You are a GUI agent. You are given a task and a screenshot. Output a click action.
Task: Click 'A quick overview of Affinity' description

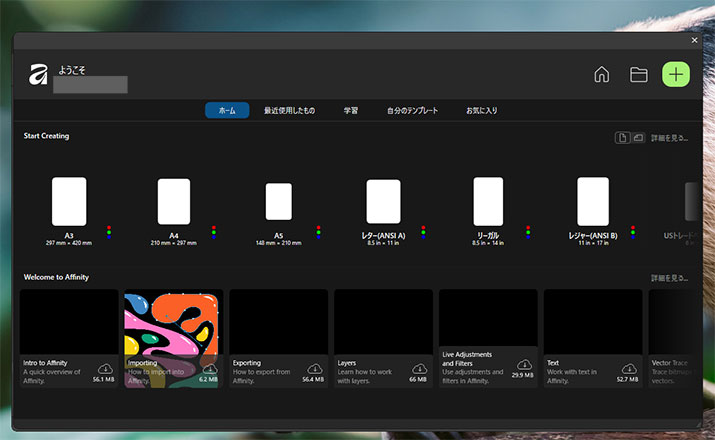coord(52,376)
